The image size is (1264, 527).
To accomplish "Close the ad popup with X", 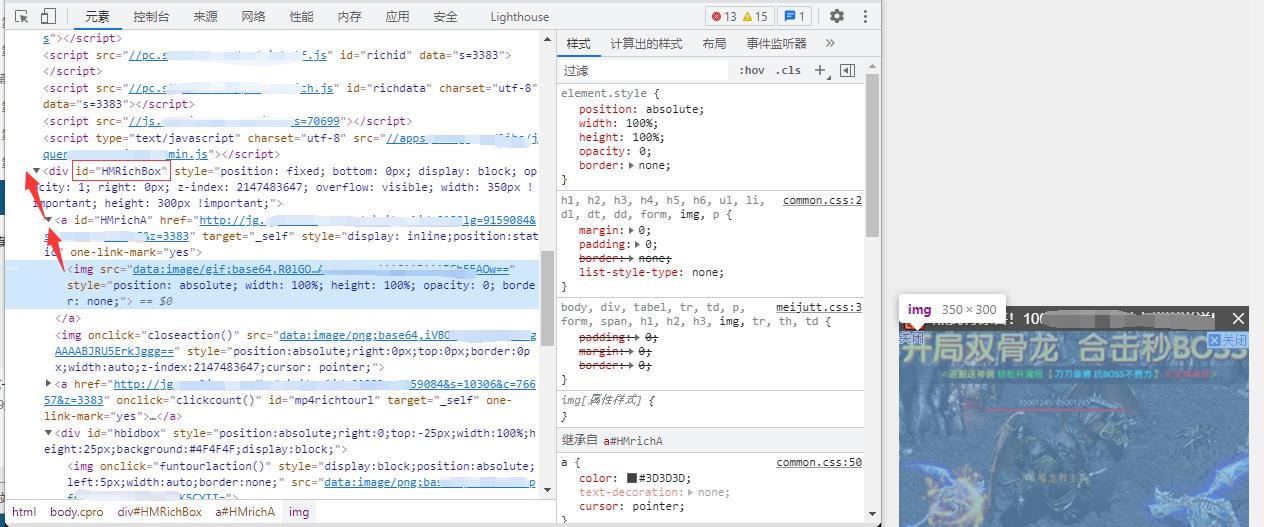I will (1238, 318).
